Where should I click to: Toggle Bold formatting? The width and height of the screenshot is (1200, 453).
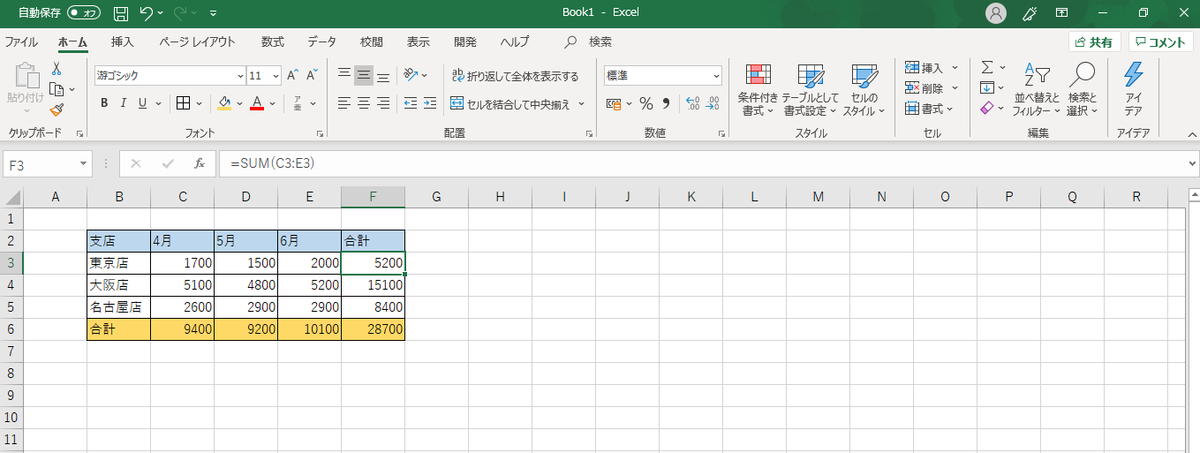click(x=103, y=103)
